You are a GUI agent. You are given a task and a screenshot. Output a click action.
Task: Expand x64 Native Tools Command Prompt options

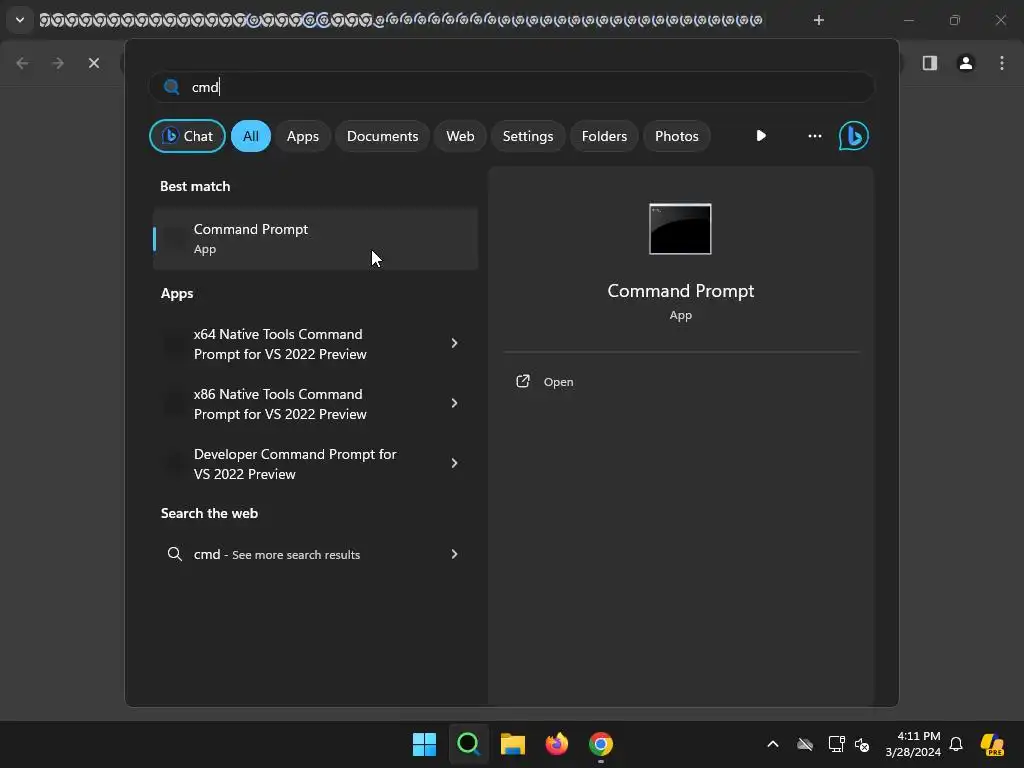tap(455, 343)
